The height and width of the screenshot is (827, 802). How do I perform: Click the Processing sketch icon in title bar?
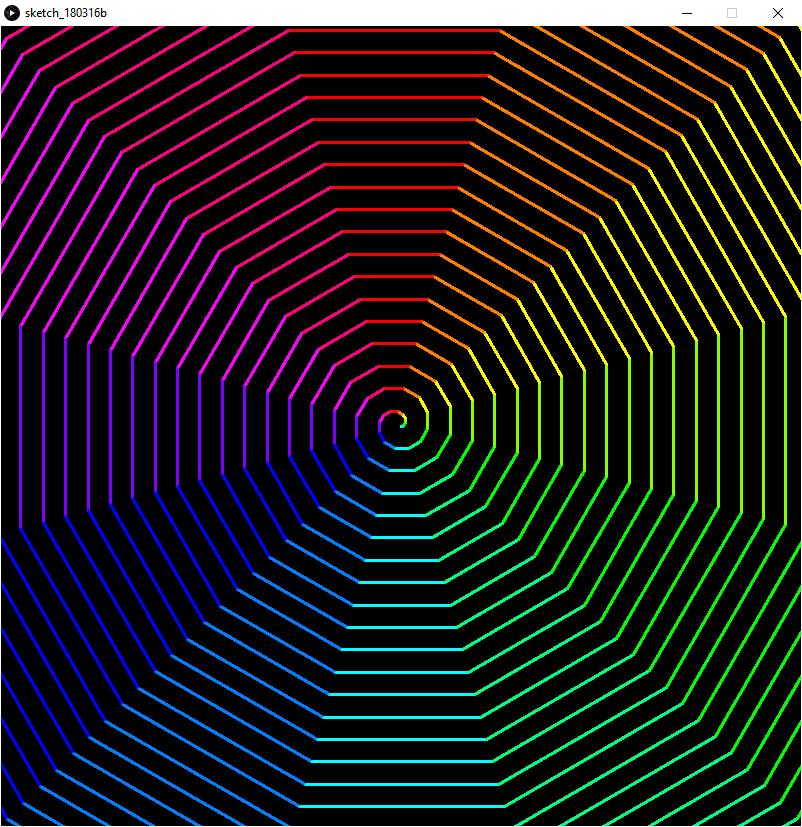coord(12,13)
